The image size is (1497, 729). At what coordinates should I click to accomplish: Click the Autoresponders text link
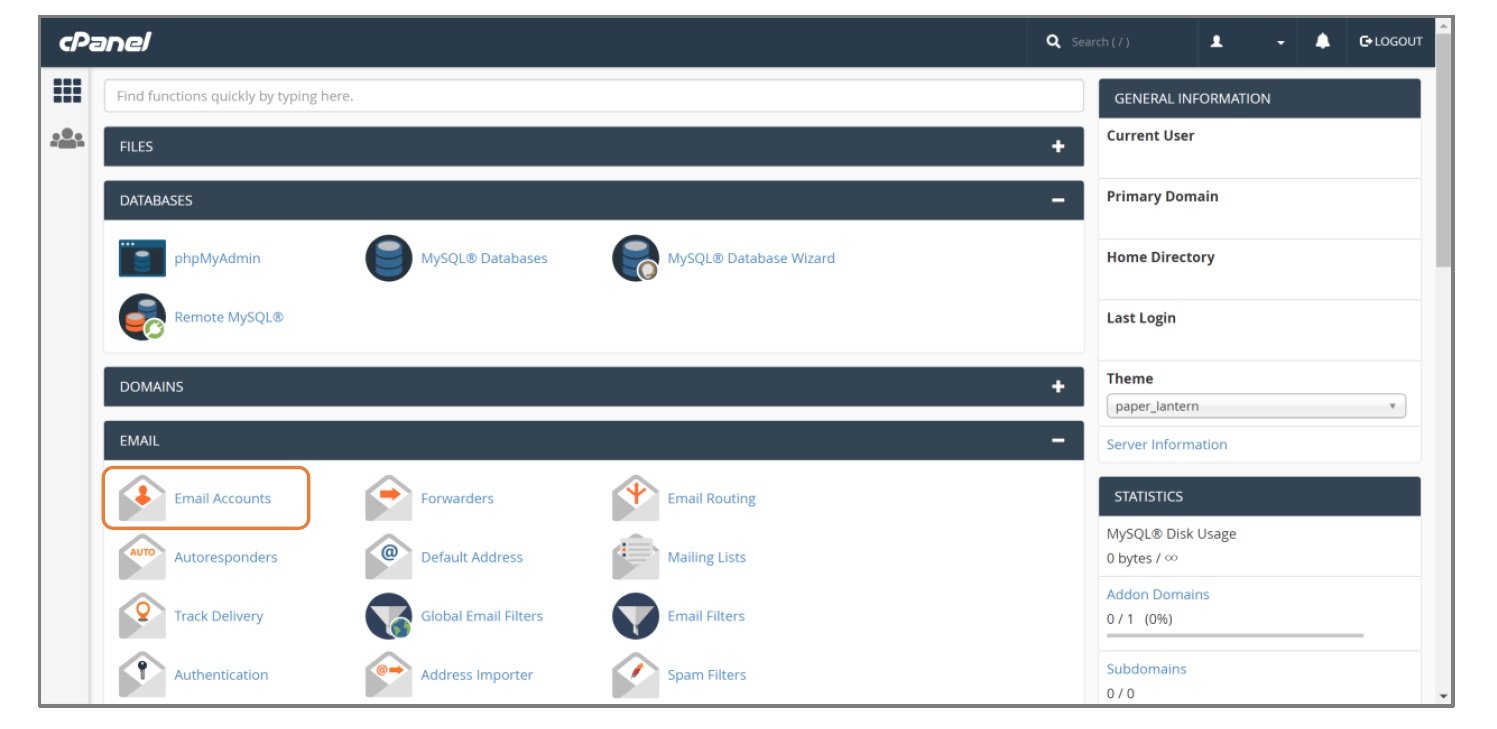pos(225,557)
